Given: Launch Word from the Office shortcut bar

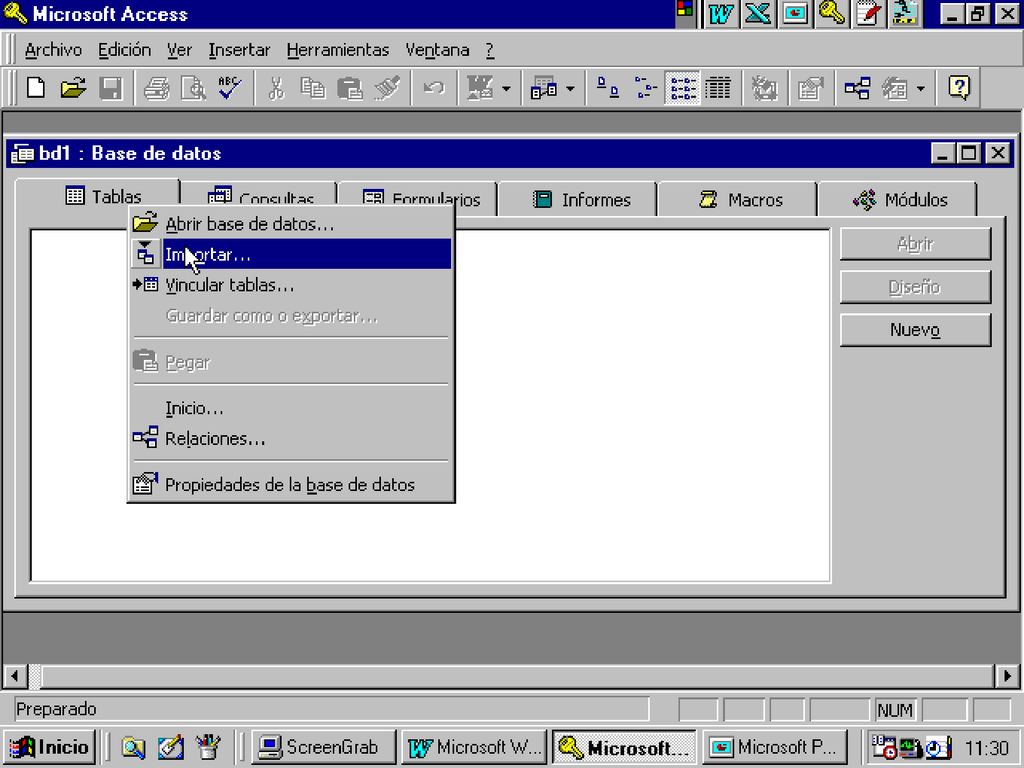Looking at the screenshot, I should click(720, 13).
